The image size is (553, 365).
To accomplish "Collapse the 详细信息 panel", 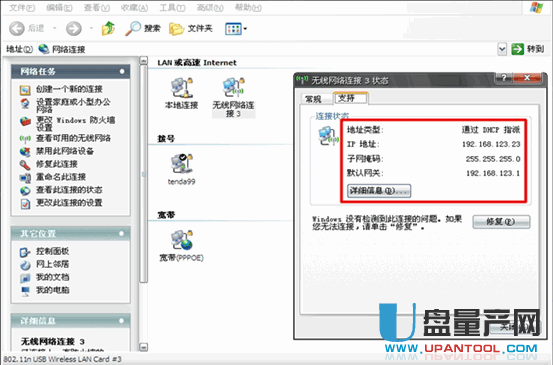I will pos(122,321).
